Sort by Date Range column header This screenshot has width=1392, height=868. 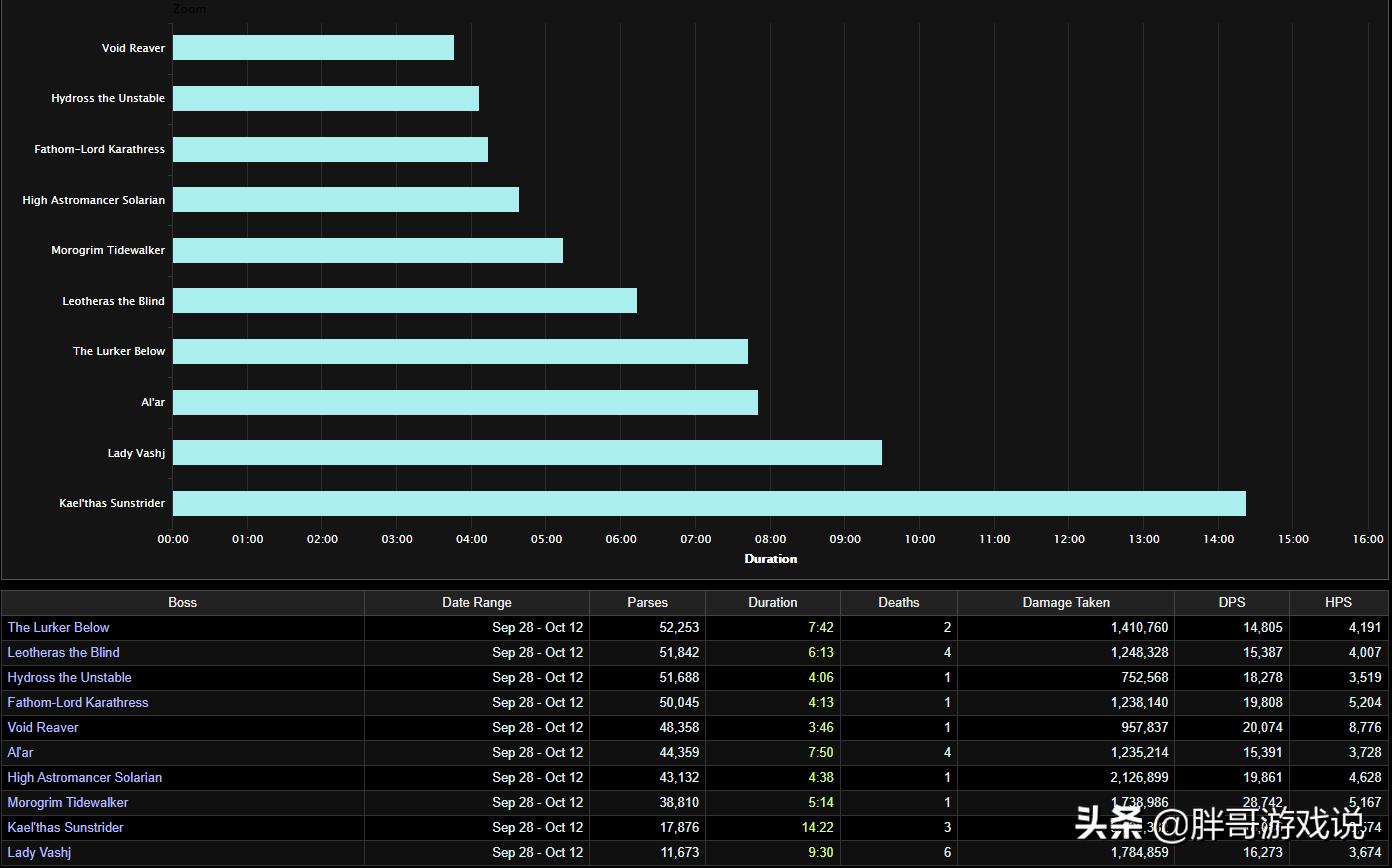[x=476, y=602]
